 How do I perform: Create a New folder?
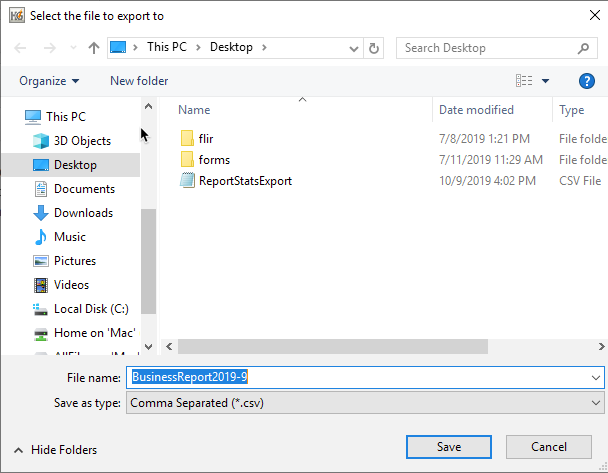tap(139, 81)
